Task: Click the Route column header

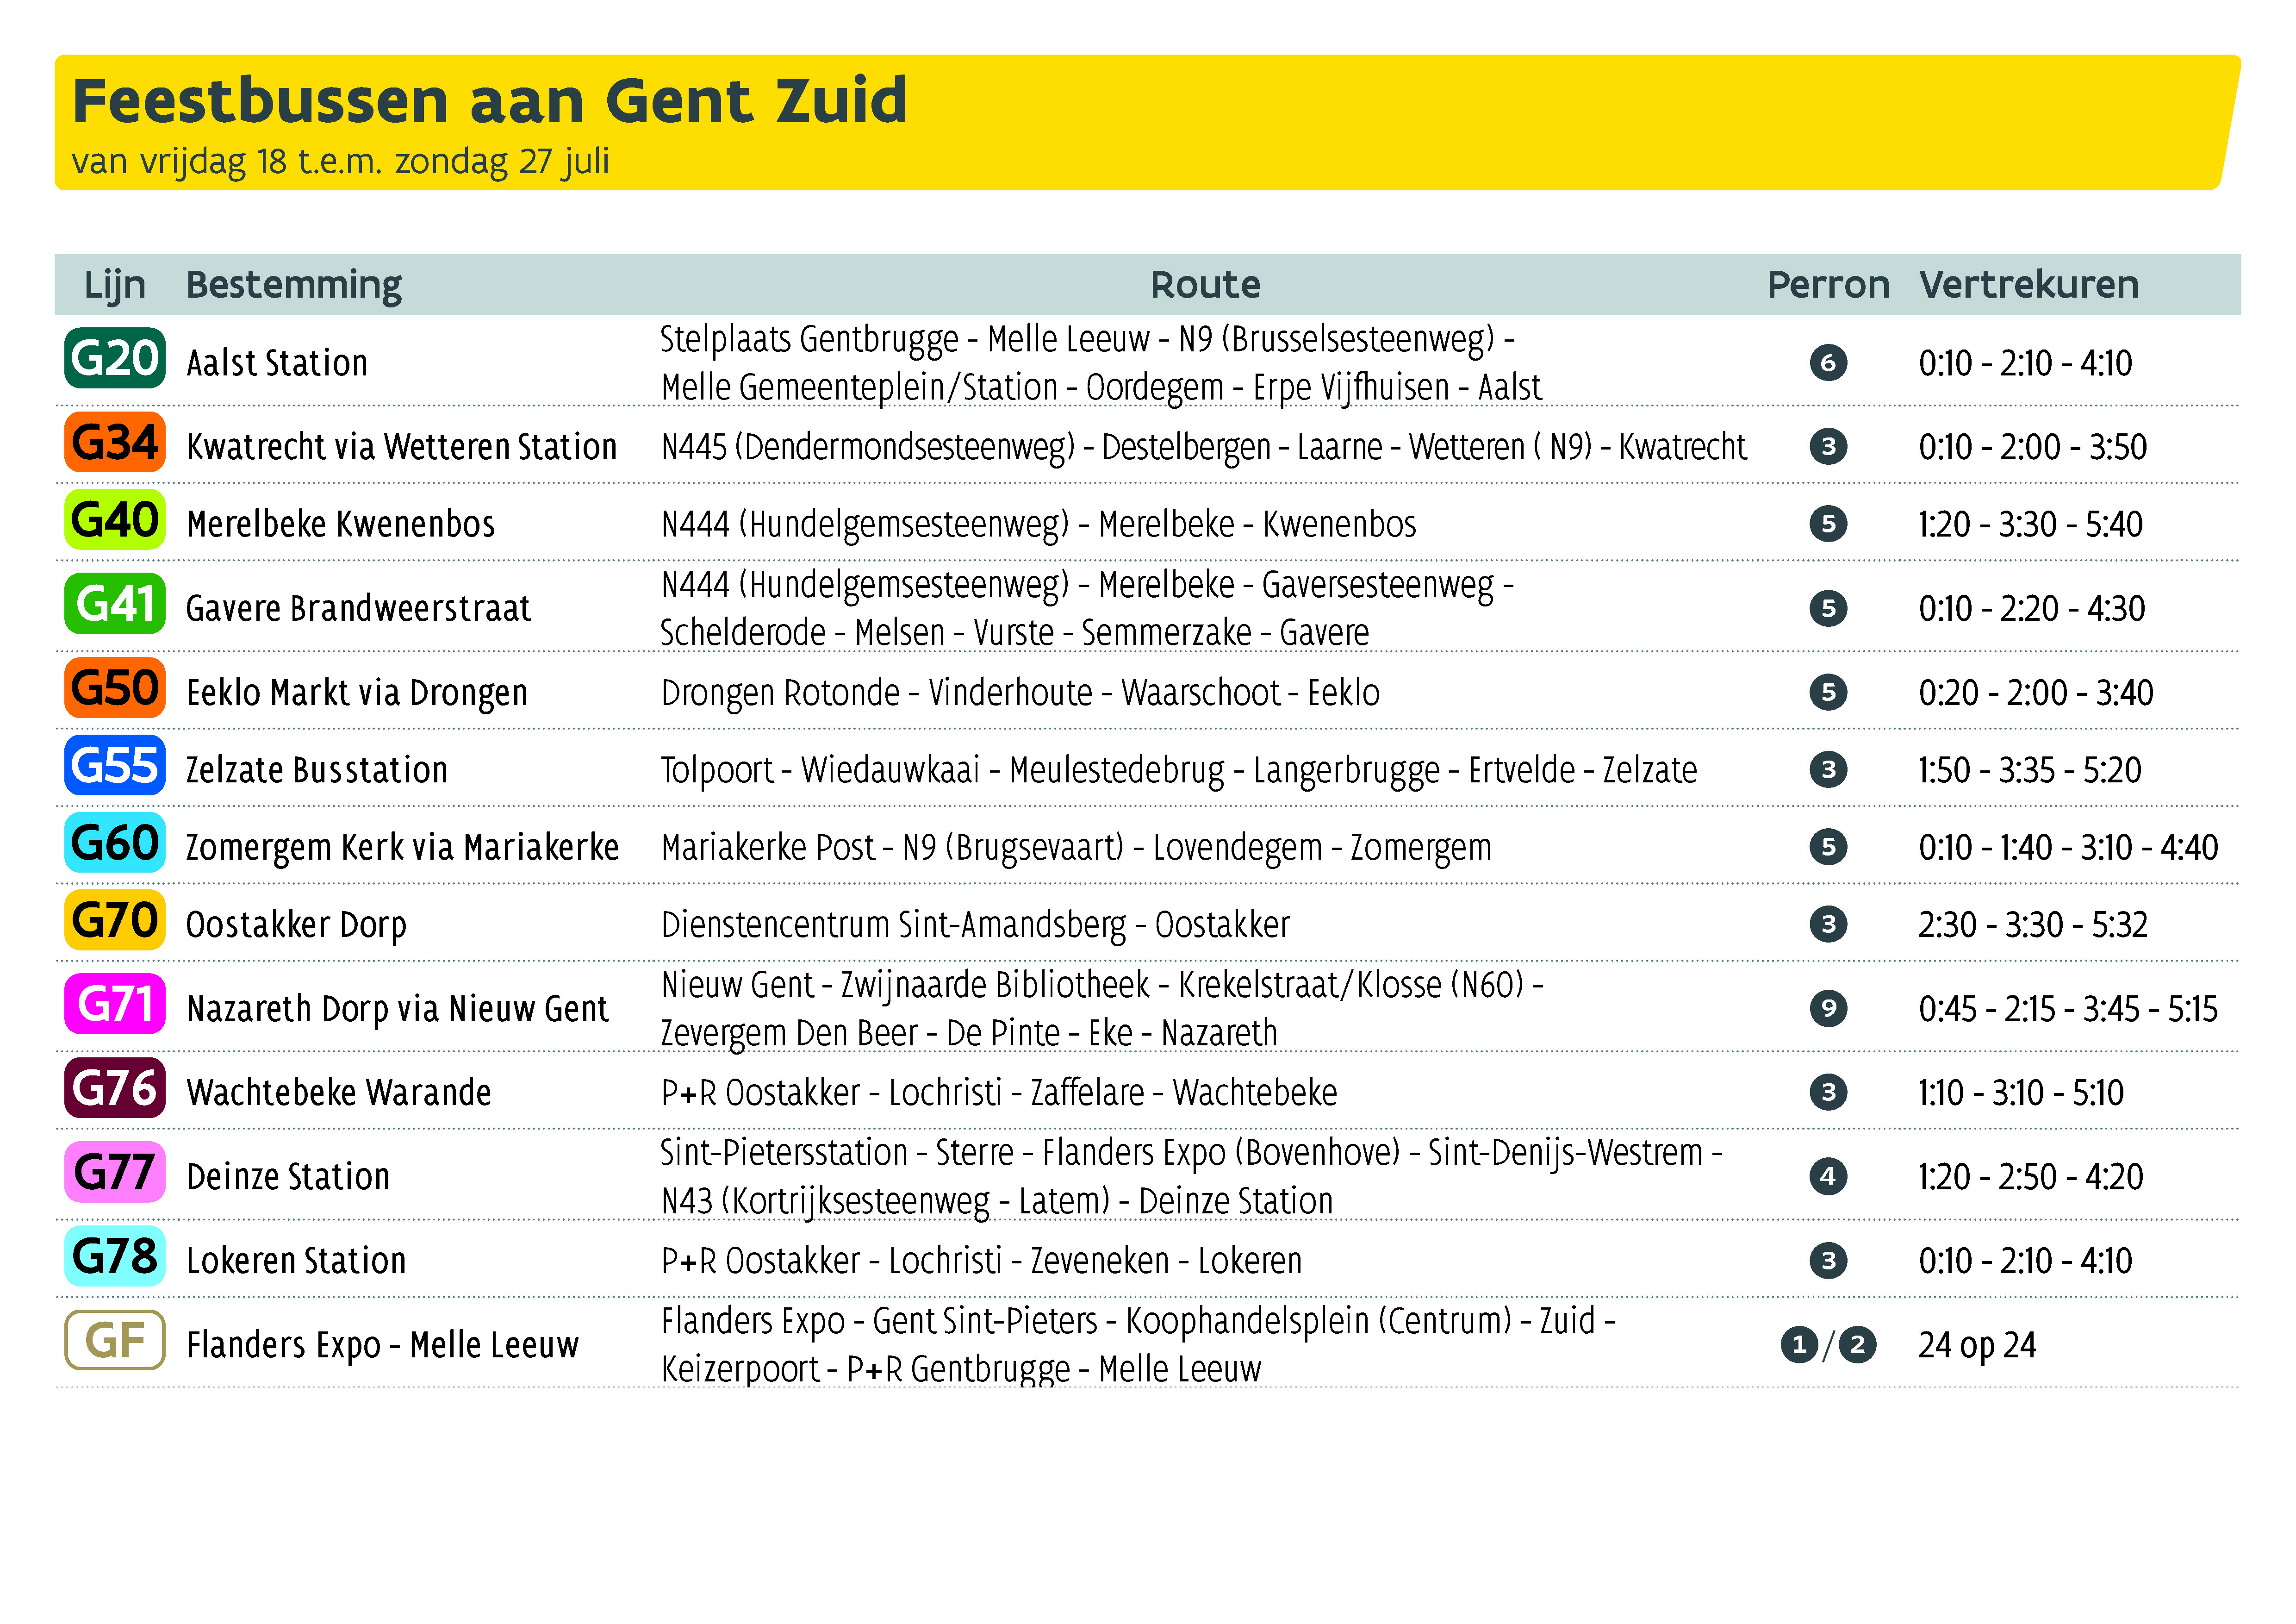Action: 1205,285
